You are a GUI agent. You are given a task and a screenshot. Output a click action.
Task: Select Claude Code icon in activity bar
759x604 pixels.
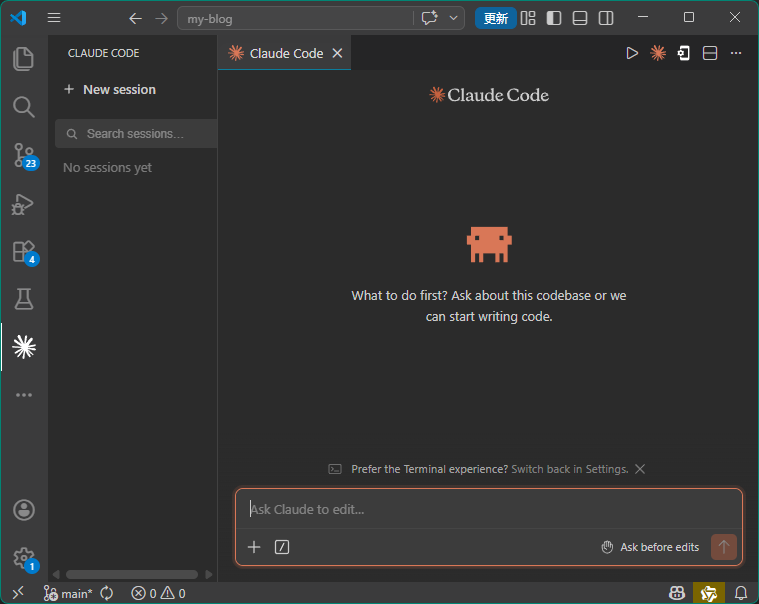click(24, 347)
